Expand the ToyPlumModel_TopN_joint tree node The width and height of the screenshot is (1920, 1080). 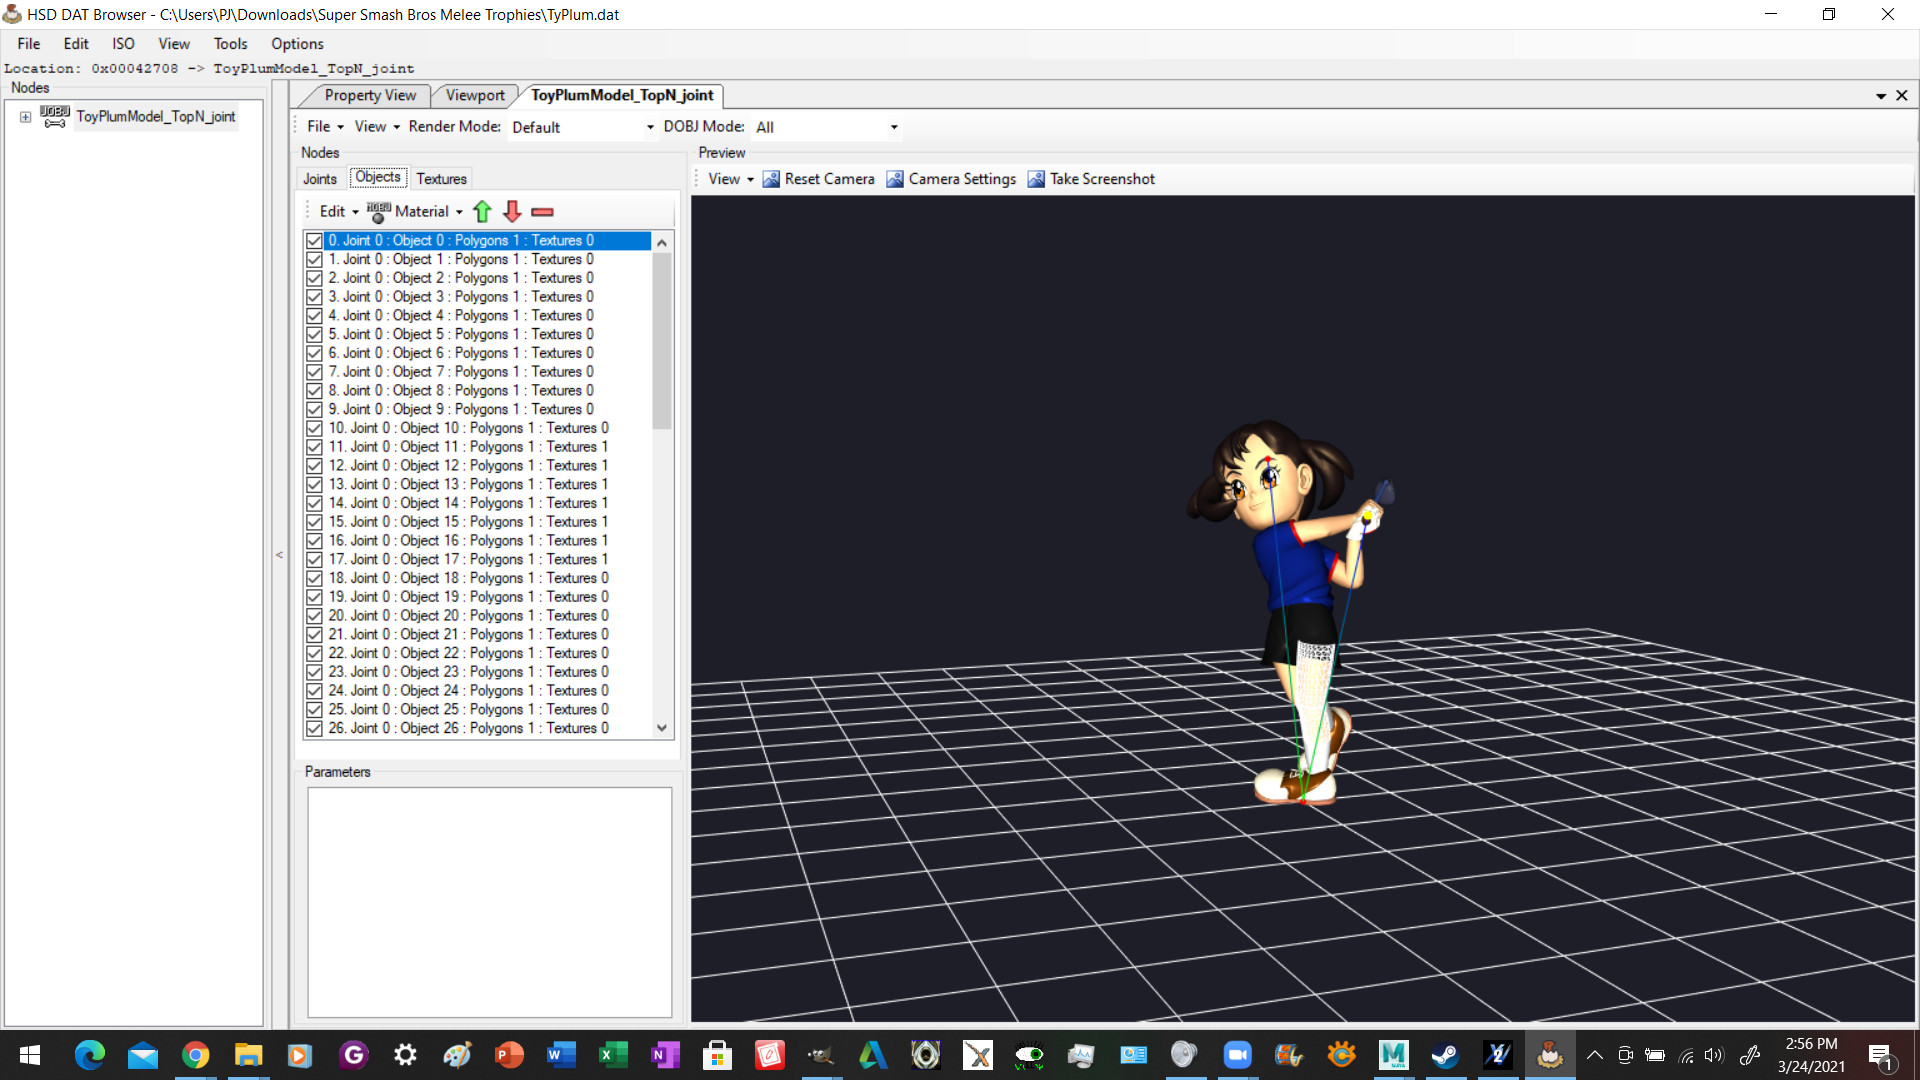point(25,117)
